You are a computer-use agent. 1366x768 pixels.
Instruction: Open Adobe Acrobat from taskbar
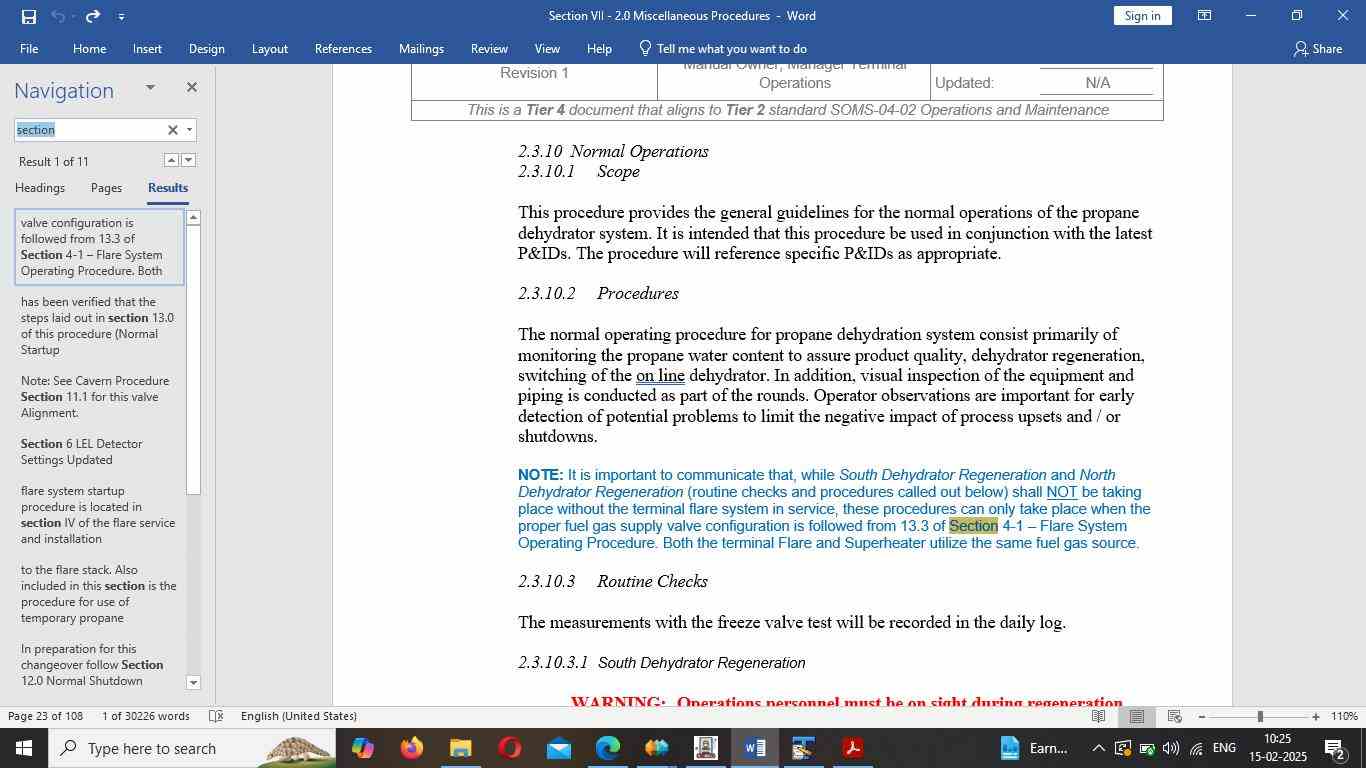tap(853, 748)
